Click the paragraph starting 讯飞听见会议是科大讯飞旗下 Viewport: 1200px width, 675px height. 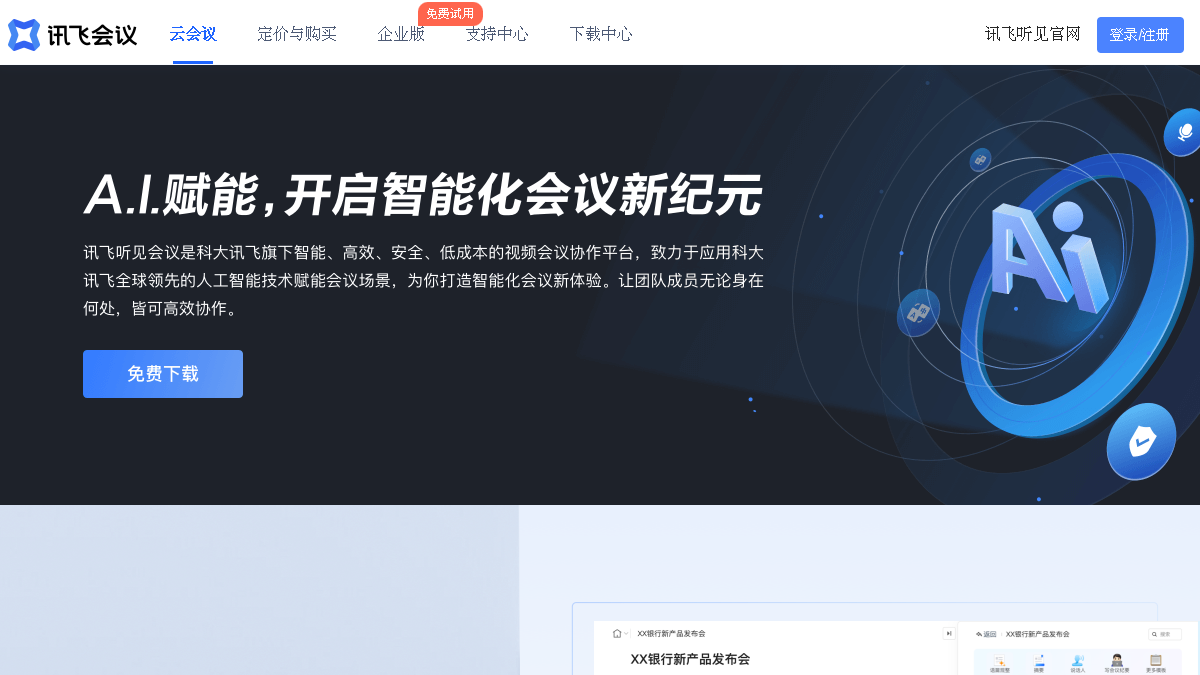click(423, 280)
